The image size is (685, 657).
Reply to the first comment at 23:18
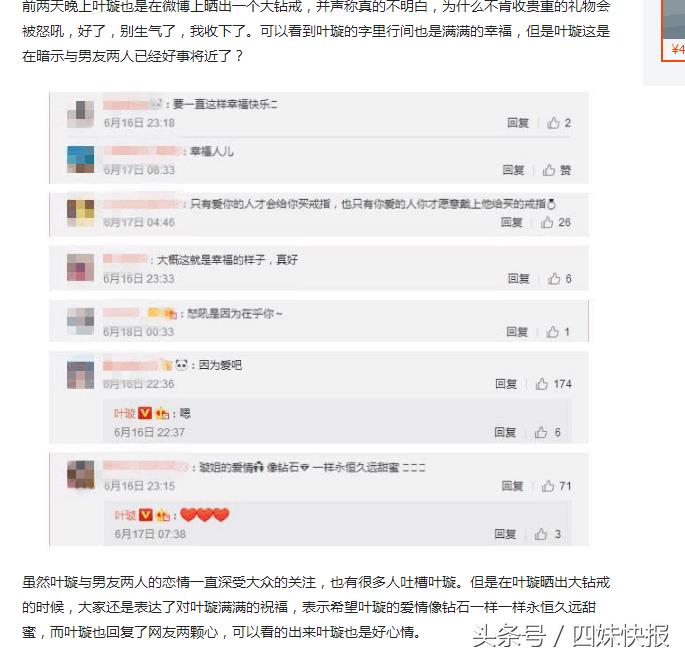point(518,123)
